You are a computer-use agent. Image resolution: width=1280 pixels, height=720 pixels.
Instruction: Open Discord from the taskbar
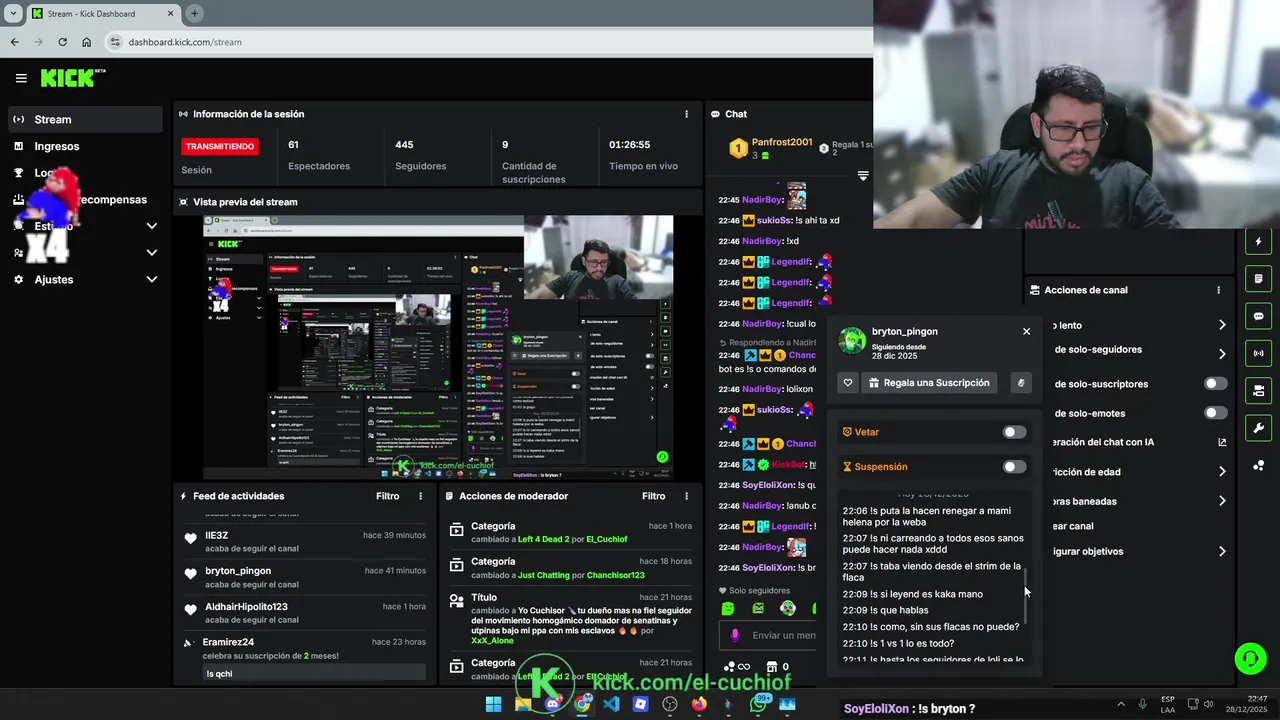tap(552, 704)
